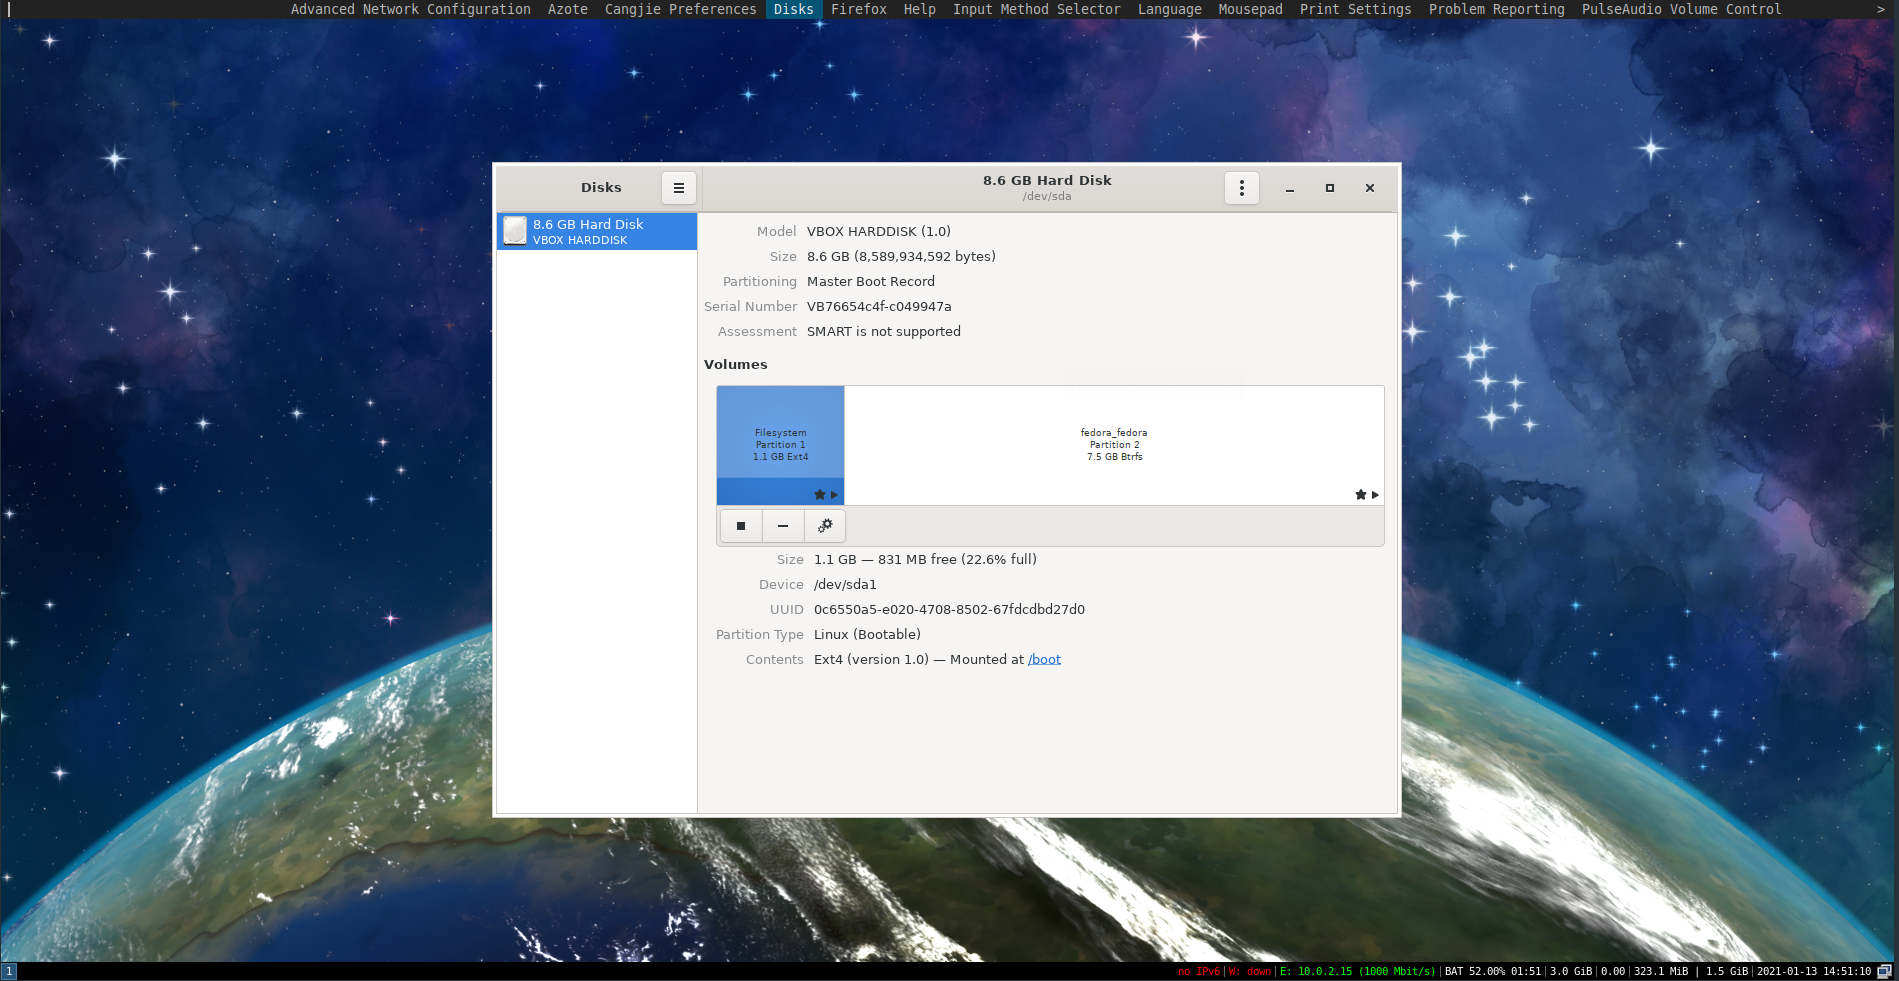This screenshot has width=1899, height=981.
Task: Launch Azote from the top bar
Action: (x=568, y=9)
